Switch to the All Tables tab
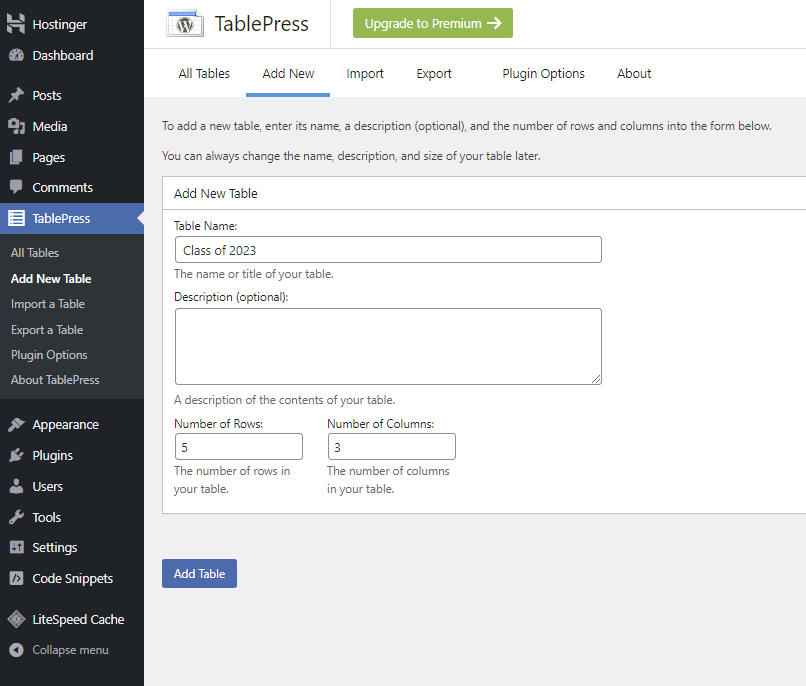The height and width of the screenshot is (686, 806). [x=203, y=73]
